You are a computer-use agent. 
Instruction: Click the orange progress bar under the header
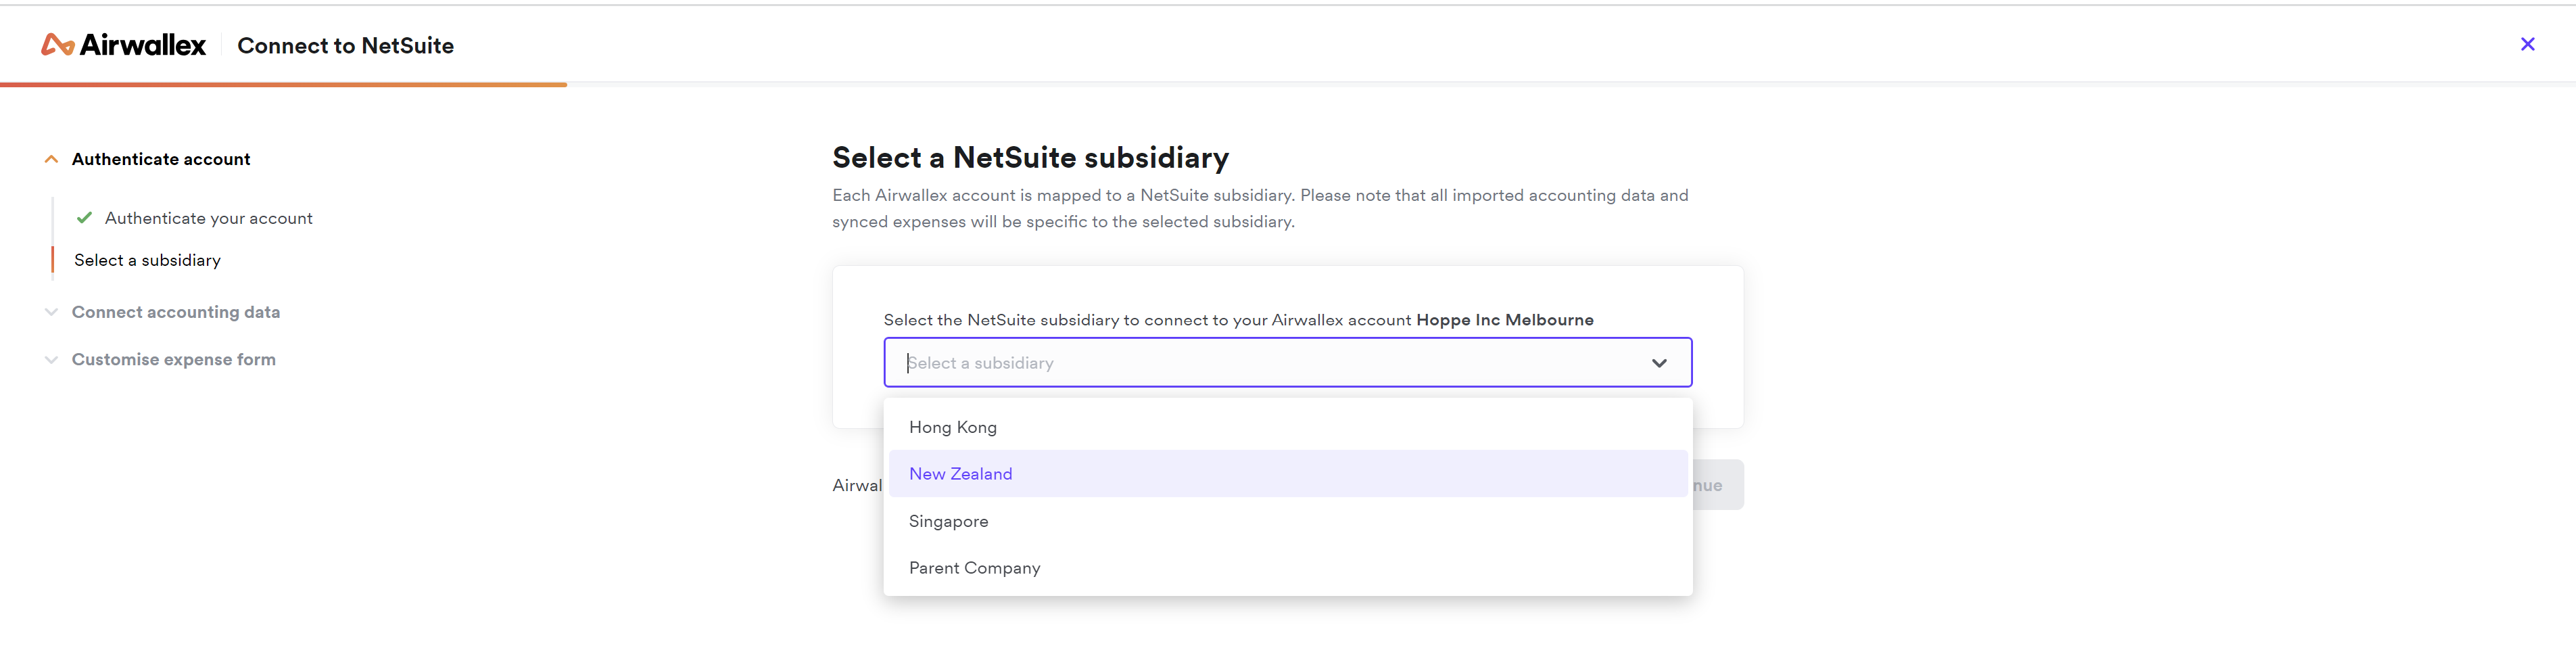(283, 85)
